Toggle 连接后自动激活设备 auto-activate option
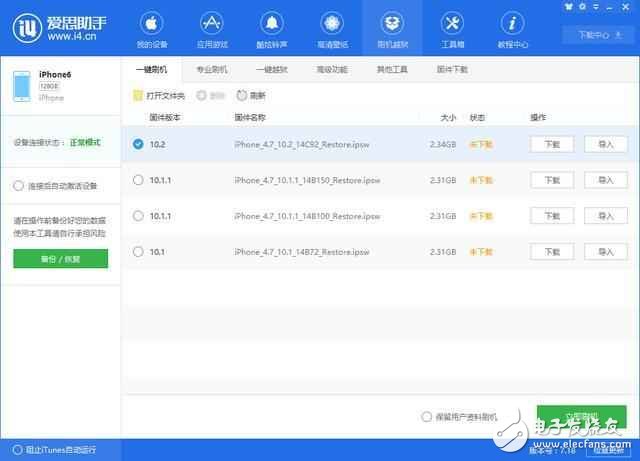640x461 pixels. click(x=18, y=186)
